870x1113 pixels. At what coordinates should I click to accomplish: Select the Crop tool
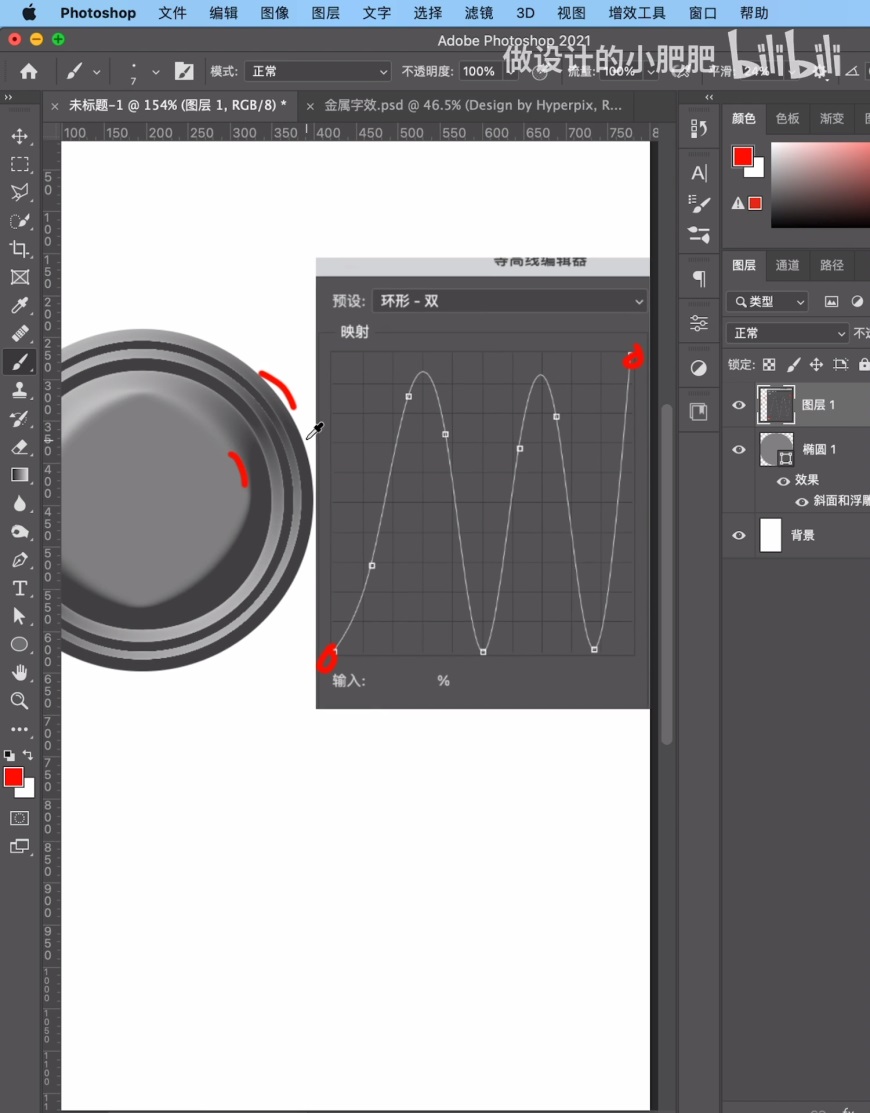click(19, 249)
